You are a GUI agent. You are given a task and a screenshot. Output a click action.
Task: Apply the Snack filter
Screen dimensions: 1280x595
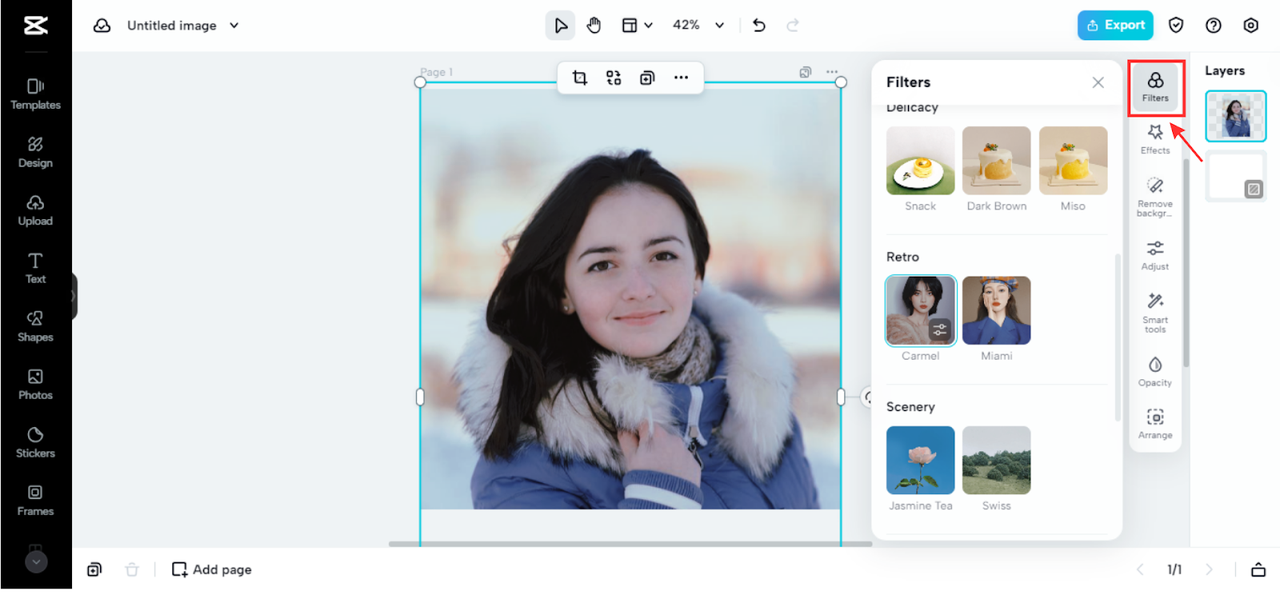click(921, 160)
